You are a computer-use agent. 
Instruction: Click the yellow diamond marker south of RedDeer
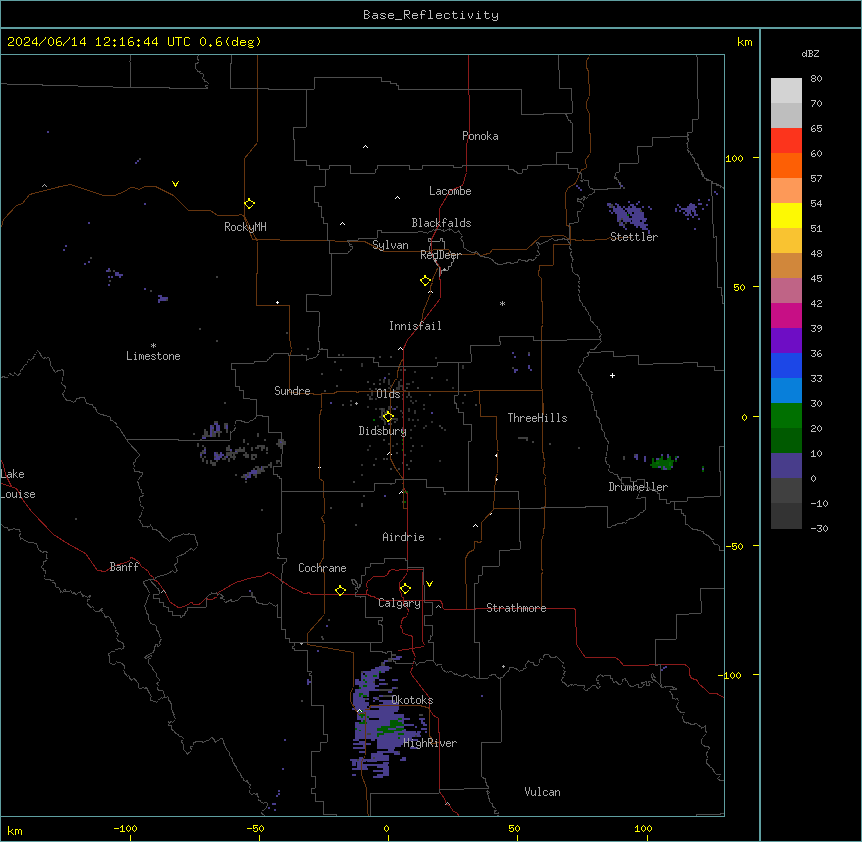[426, 281]
